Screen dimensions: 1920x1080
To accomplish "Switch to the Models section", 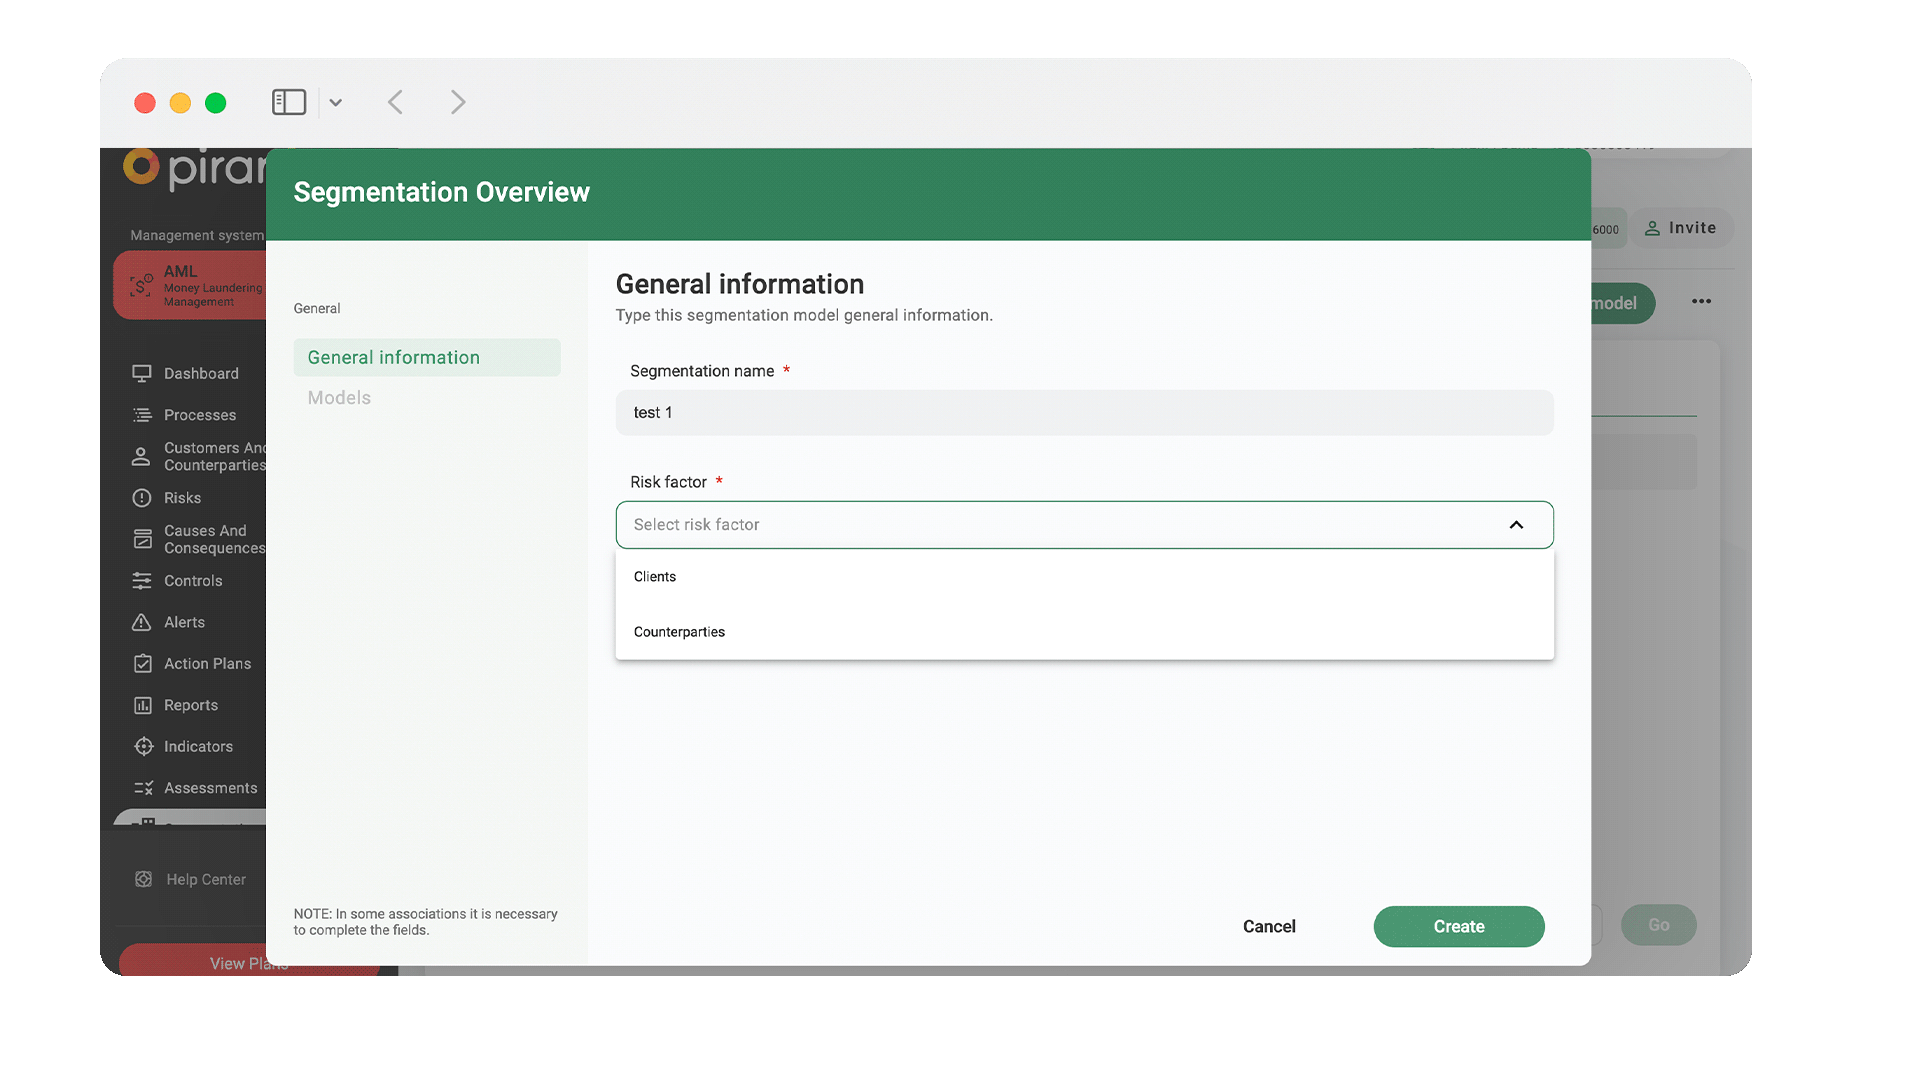I will [339, 398].
